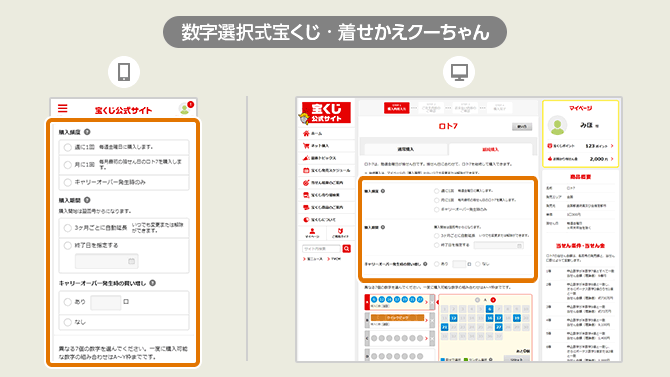Open desktop help icon beside 購入期間
Image resolution: width=670 pixels, height=377 pixels.
point(383,227)
